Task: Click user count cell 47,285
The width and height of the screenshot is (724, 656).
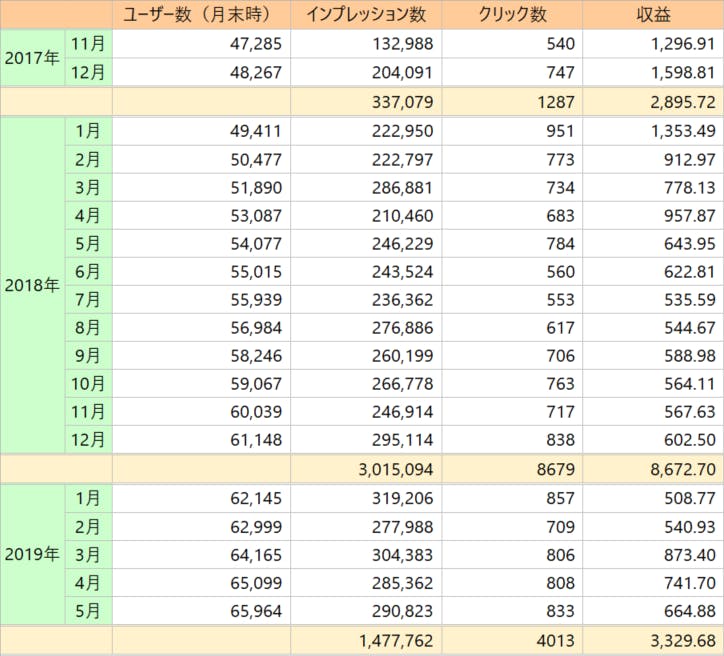Action: tap(250, 44)
